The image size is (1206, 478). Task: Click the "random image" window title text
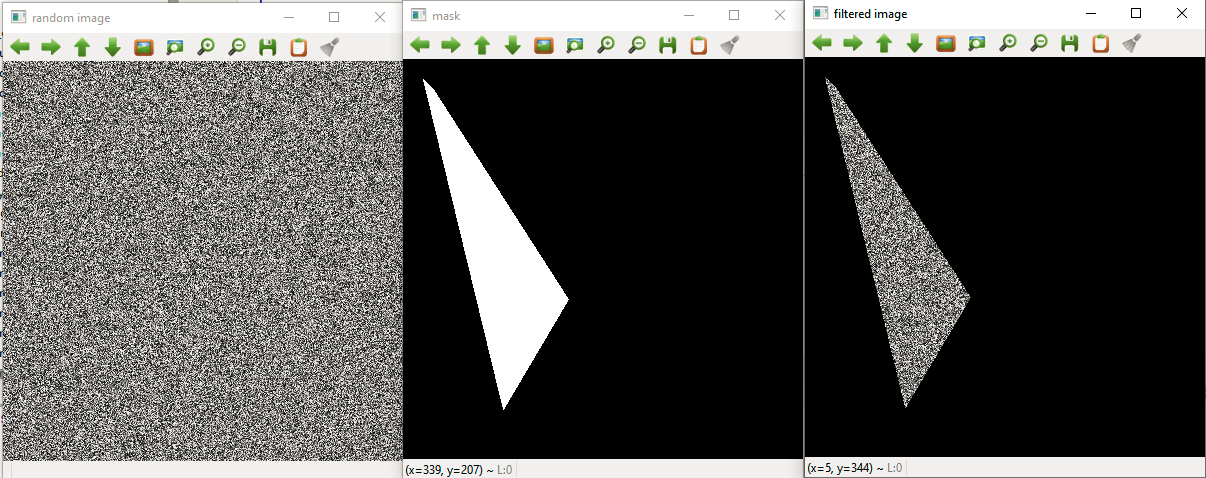[x=71, y=18]
